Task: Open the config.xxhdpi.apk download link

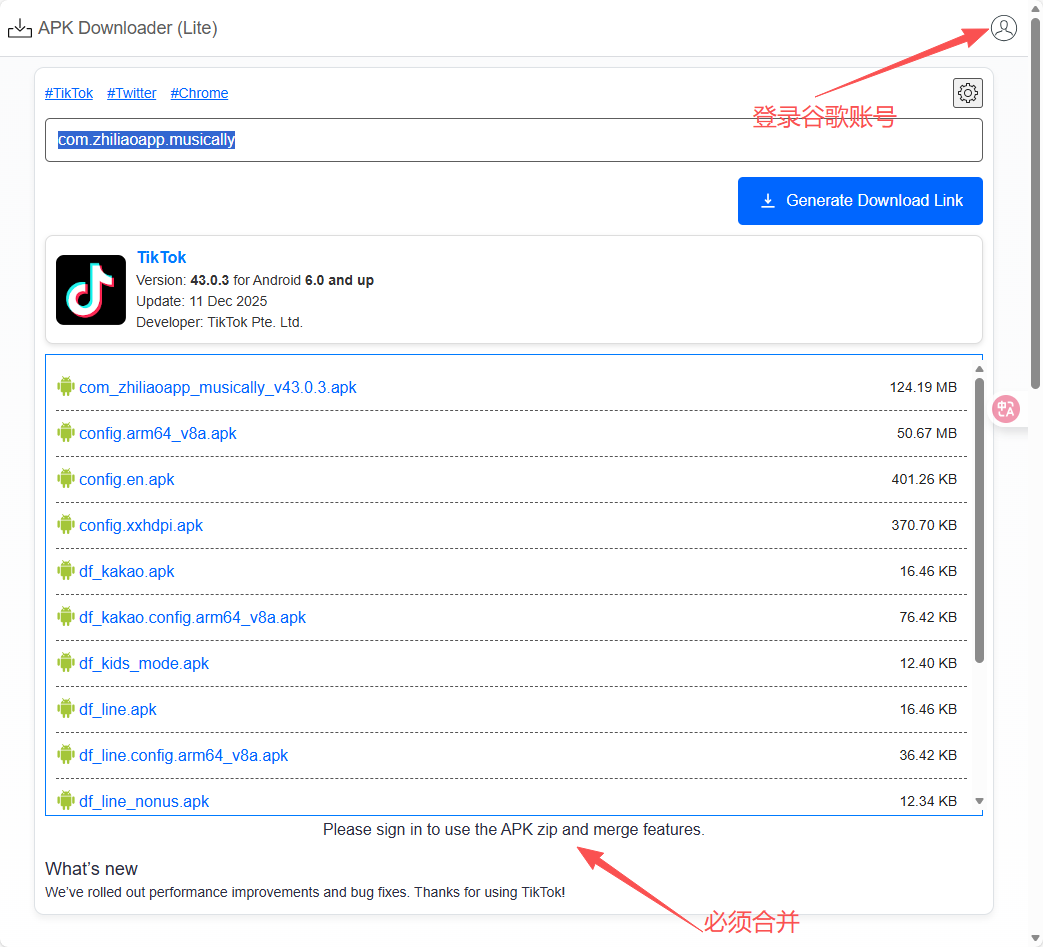Action: [141, 525]
